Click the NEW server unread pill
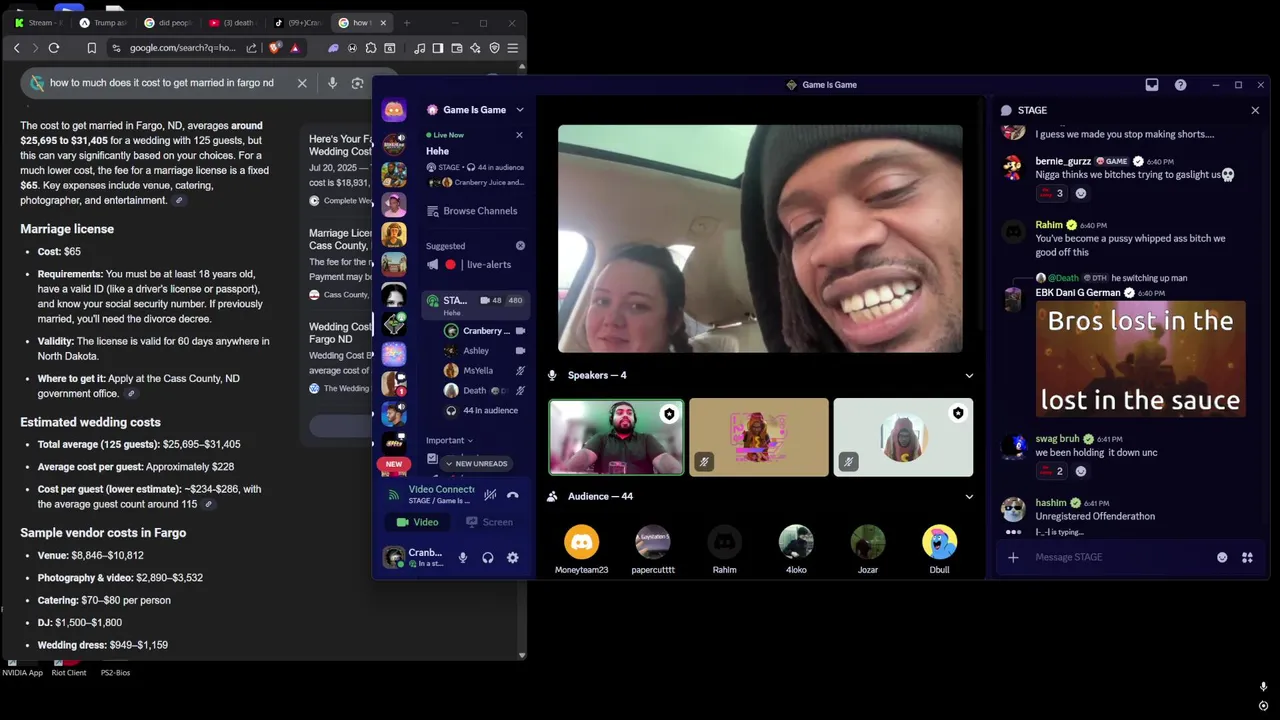1280x720 pixels. [394, 464]
